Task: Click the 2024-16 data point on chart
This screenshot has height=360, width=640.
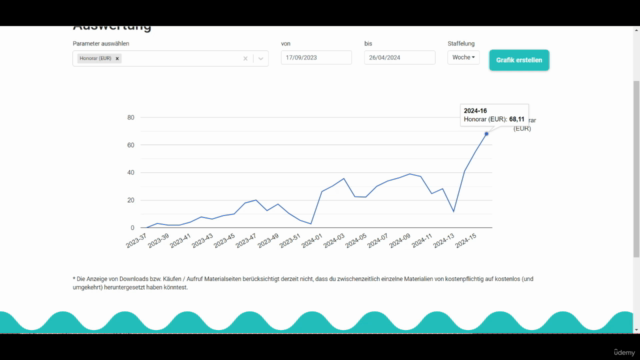Action: (x=486, y=134)
